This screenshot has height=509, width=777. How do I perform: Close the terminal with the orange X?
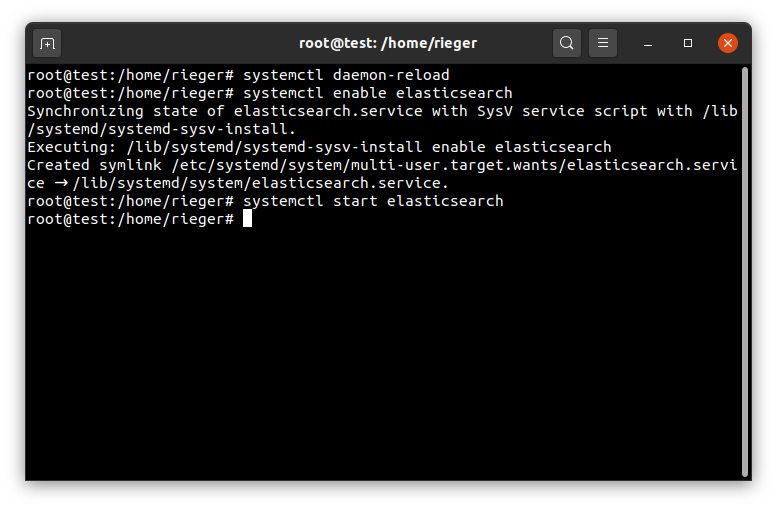coord(728,43)
